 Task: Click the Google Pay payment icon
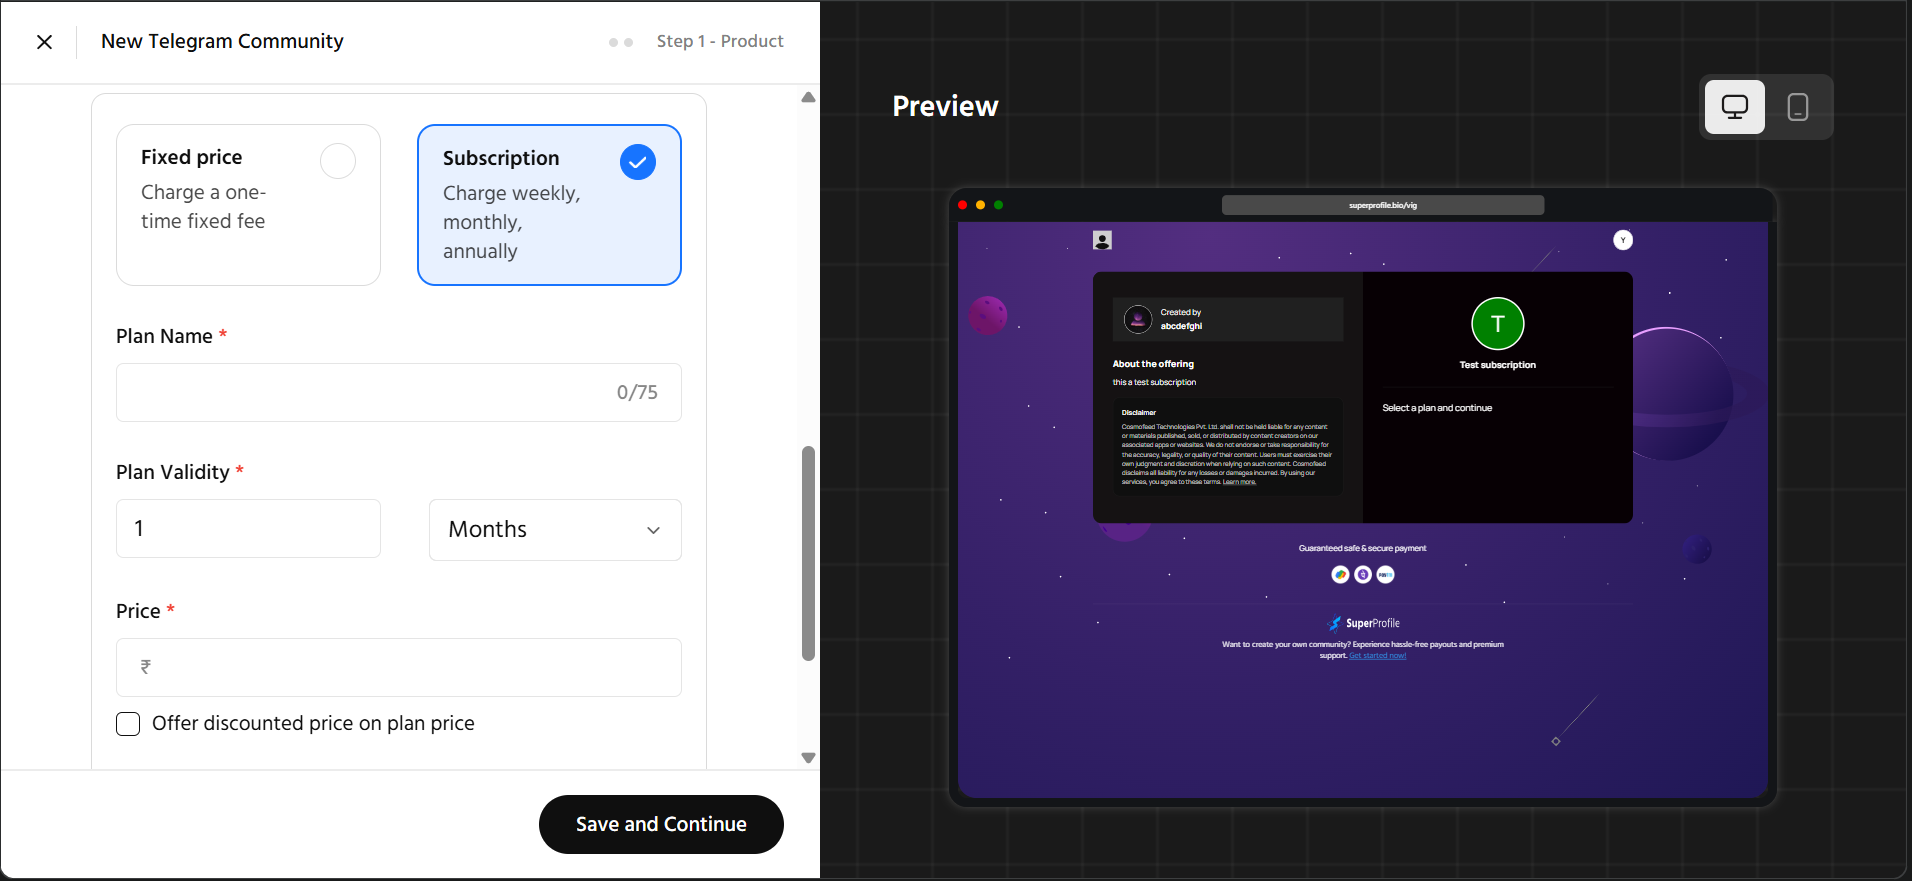(1340, 575)
